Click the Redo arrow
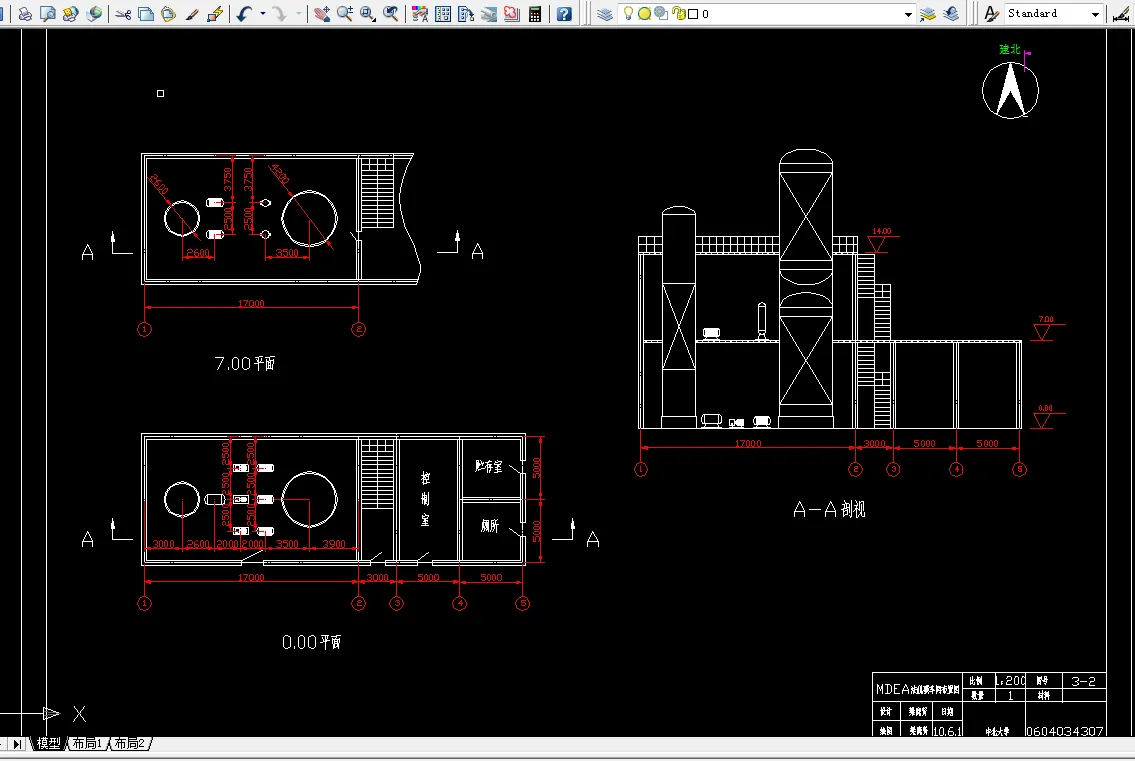 [x=280, y=14]
